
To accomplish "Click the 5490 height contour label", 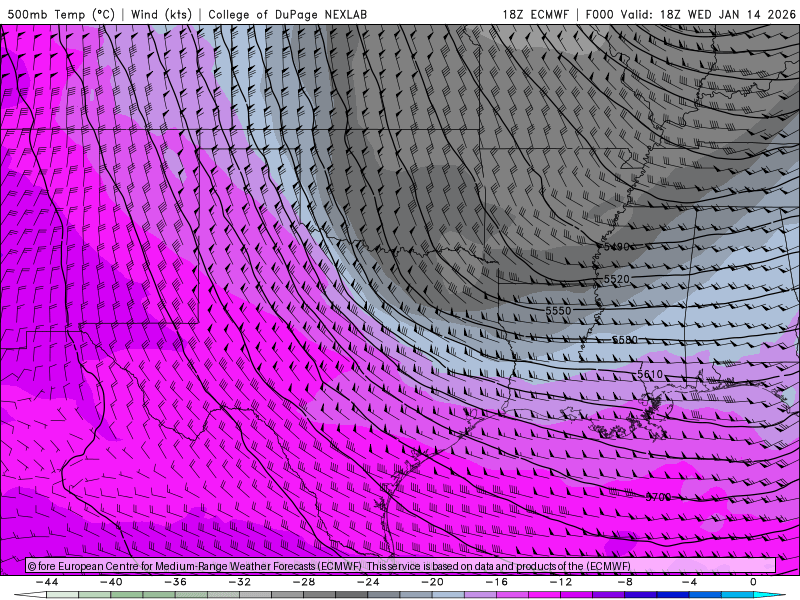I will coord(616,247).
